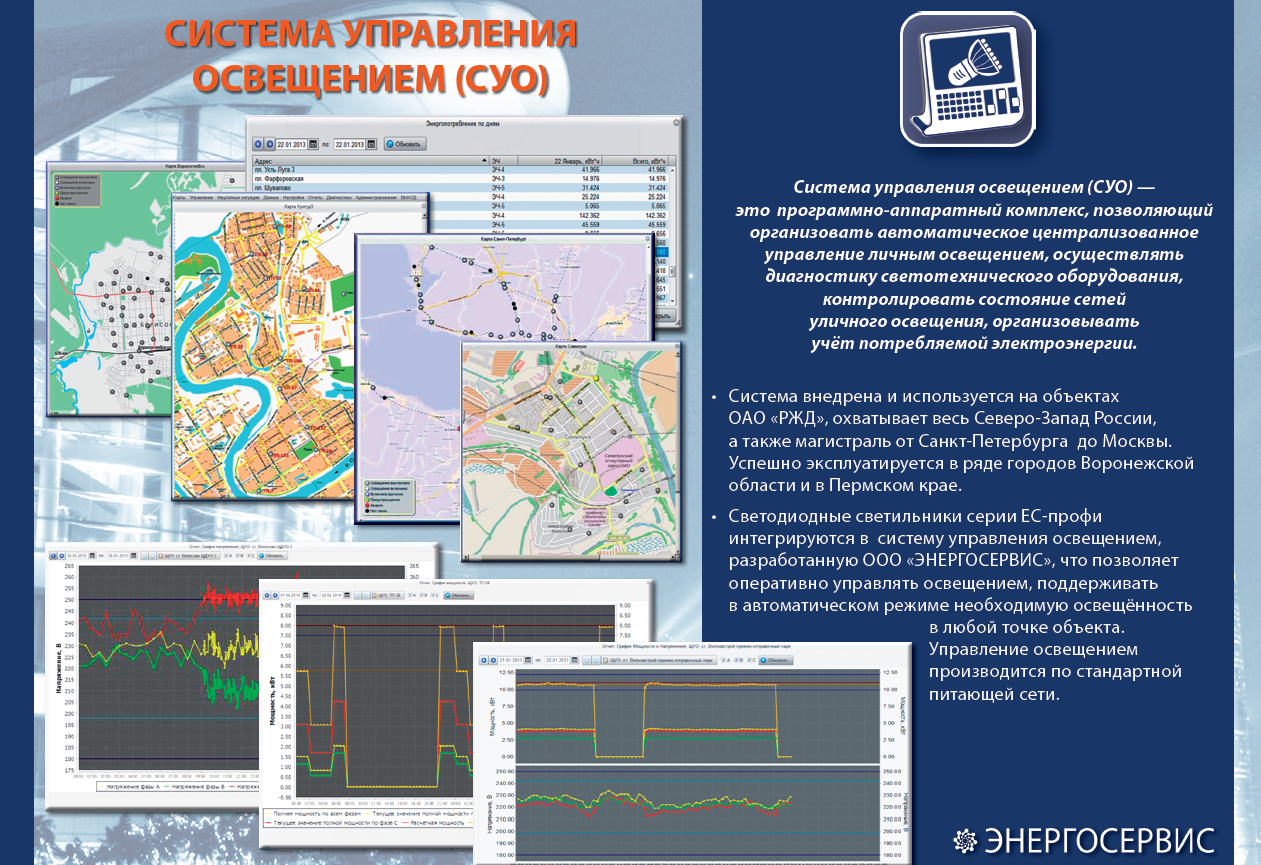Screen dimensions: 1261x865
Task: Click Обновить in График напряжения report
Action: coord(272,556)
